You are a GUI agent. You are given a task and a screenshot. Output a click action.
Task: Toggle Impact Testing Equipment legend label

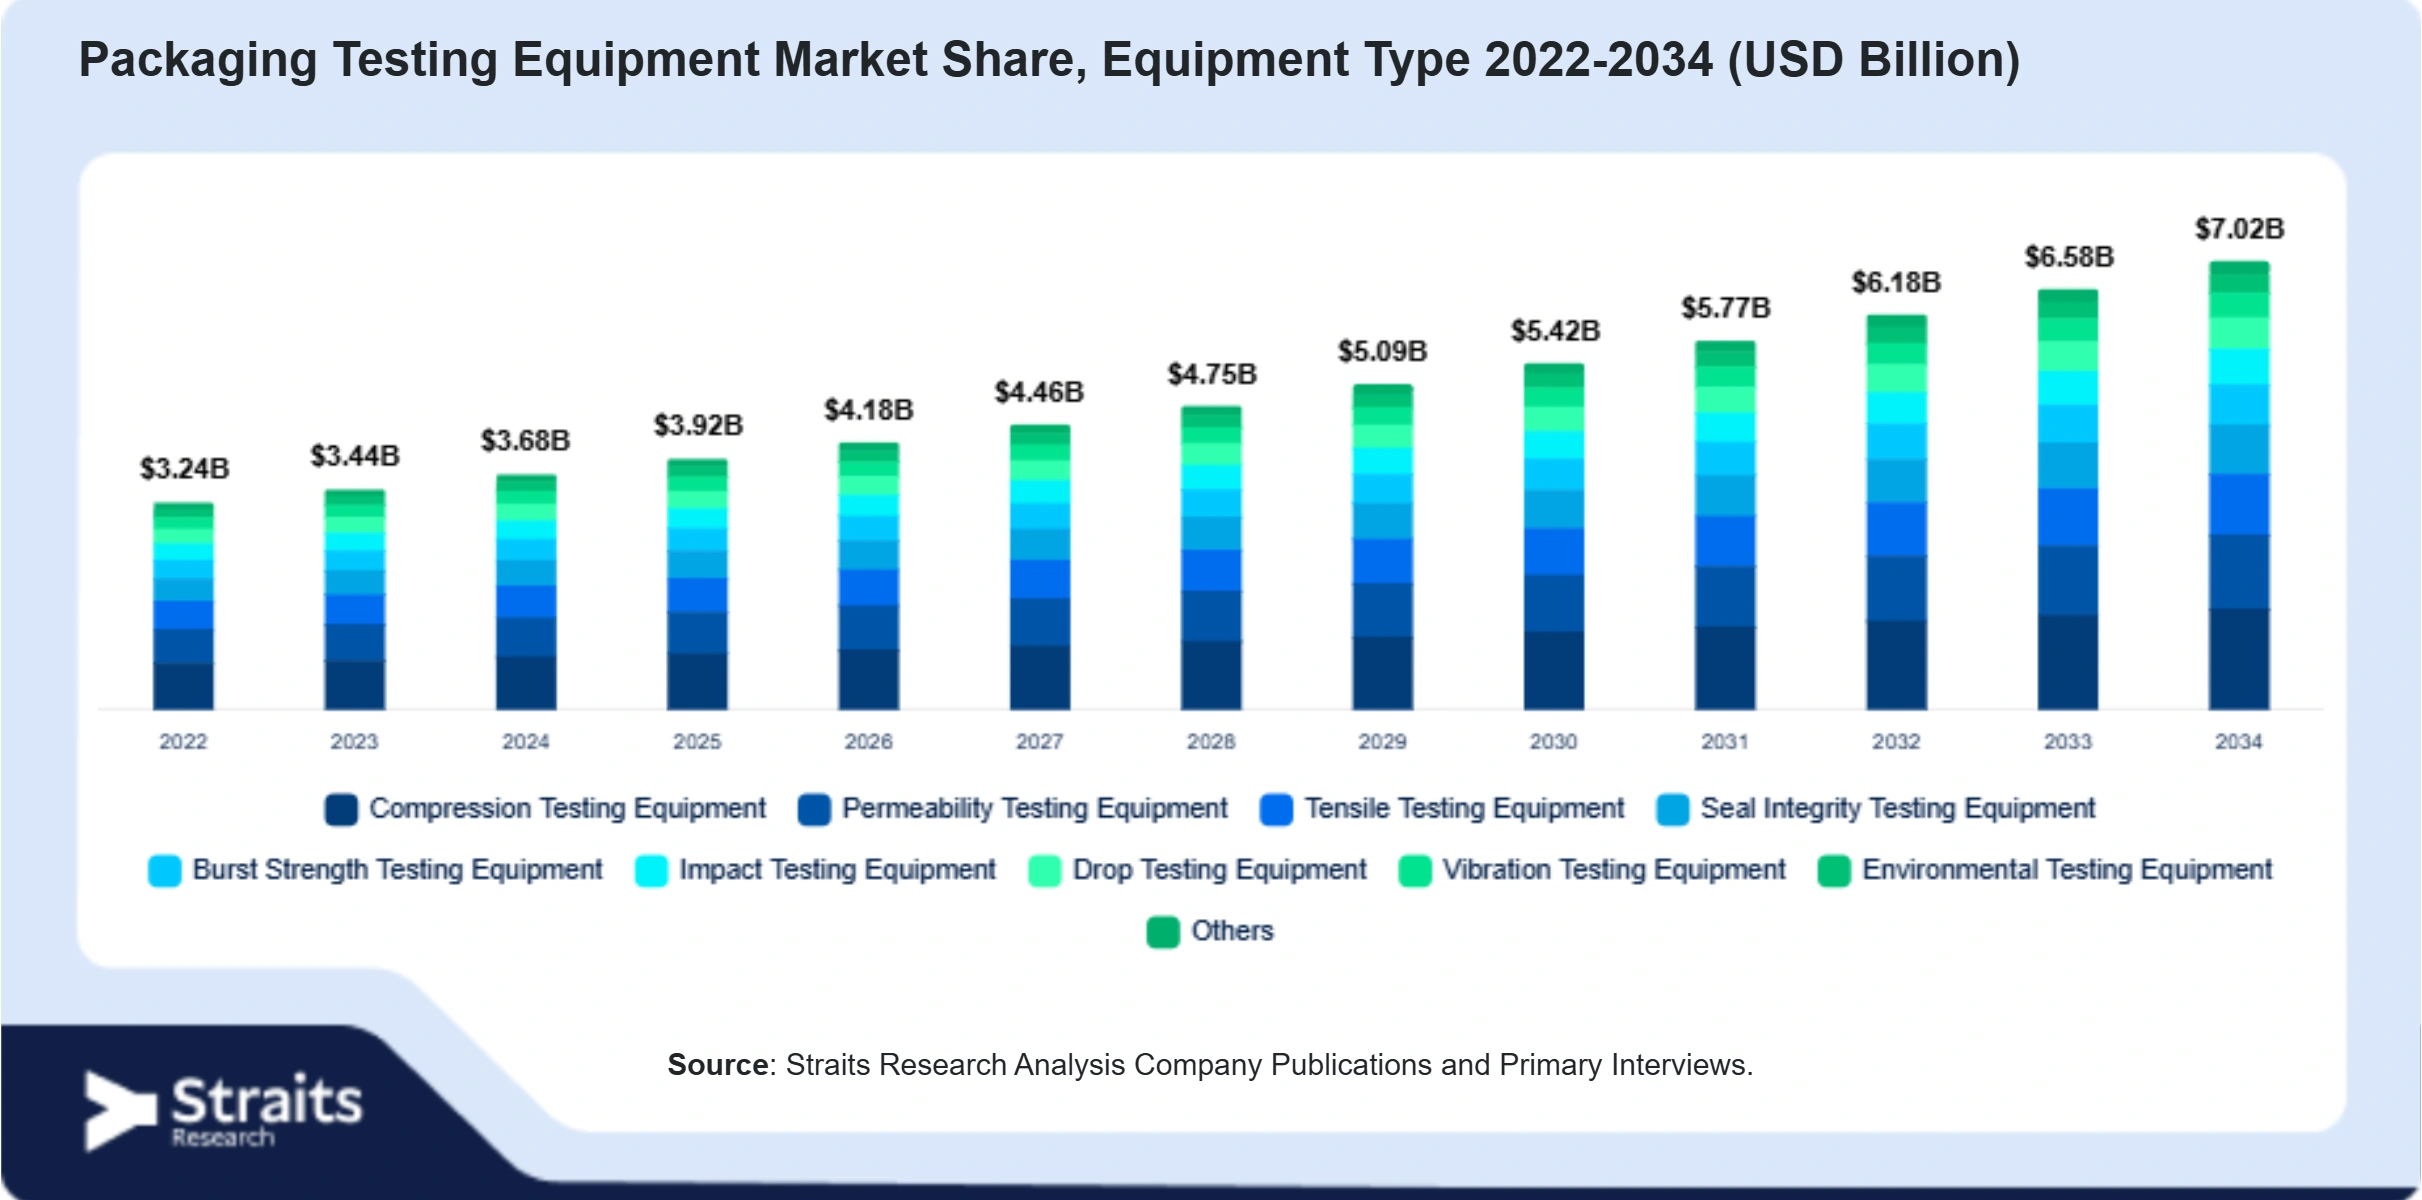837,870
